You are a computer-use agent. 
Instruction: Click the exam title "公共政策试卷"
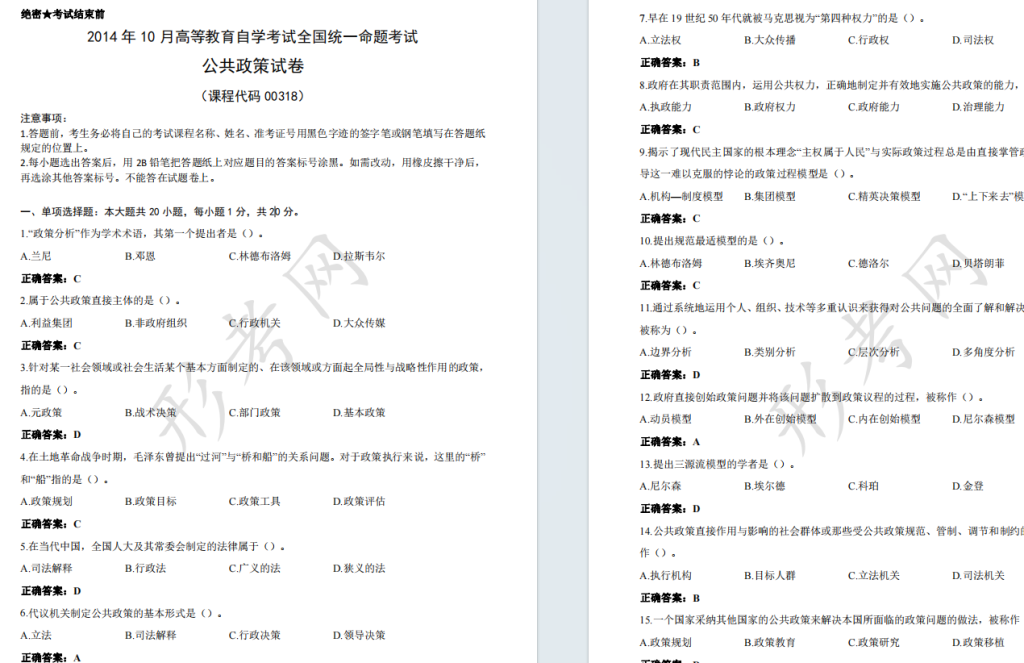253,66
